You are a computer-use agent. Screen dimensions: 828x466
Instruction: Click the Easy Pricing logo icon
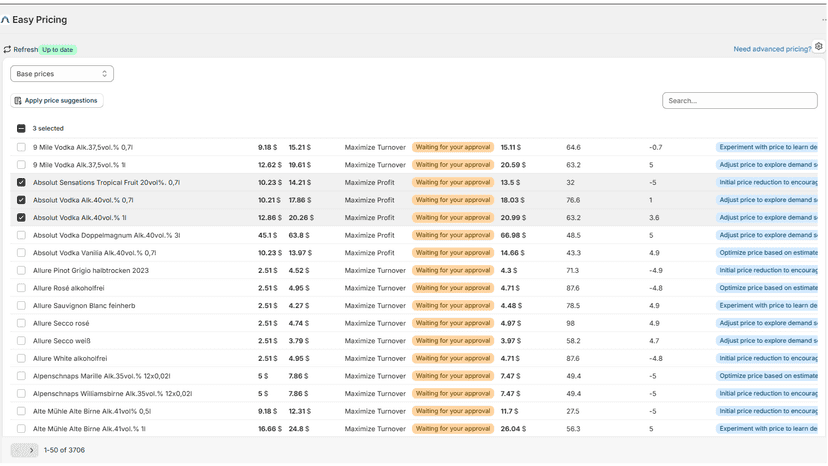point(5,20)
